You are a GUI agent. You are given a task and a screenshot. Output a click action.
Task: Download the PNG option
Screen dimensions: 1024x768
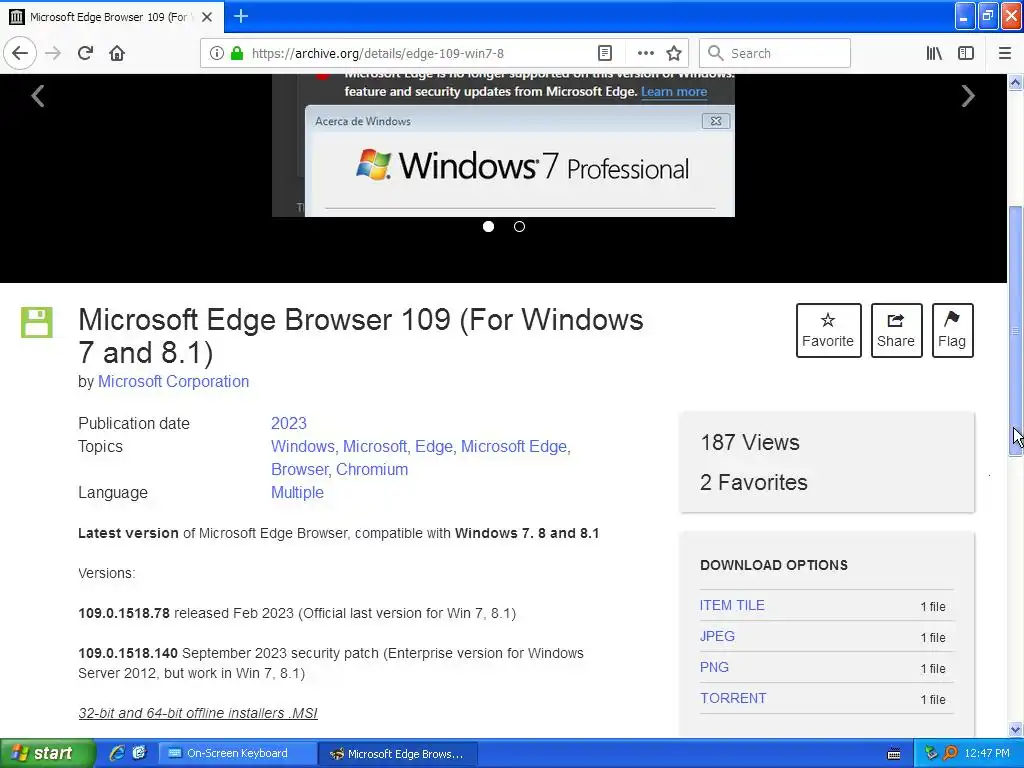714,667
